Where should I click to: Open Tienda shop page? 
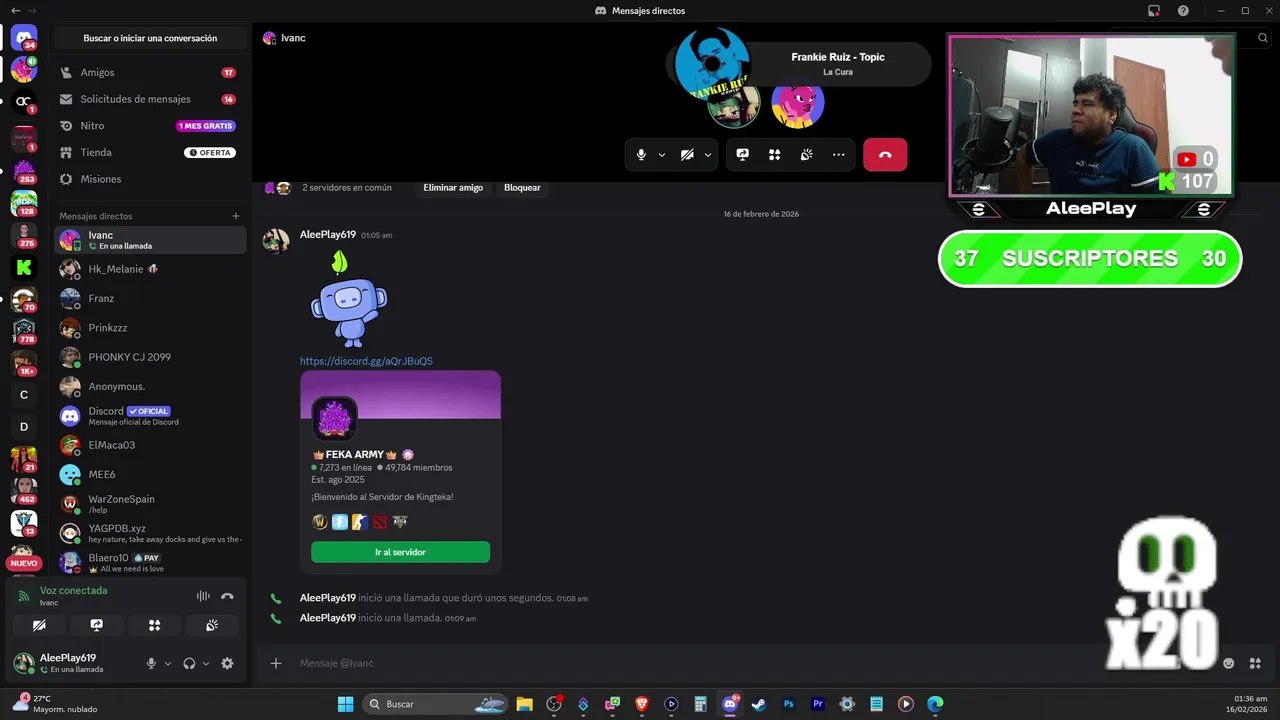149,152
